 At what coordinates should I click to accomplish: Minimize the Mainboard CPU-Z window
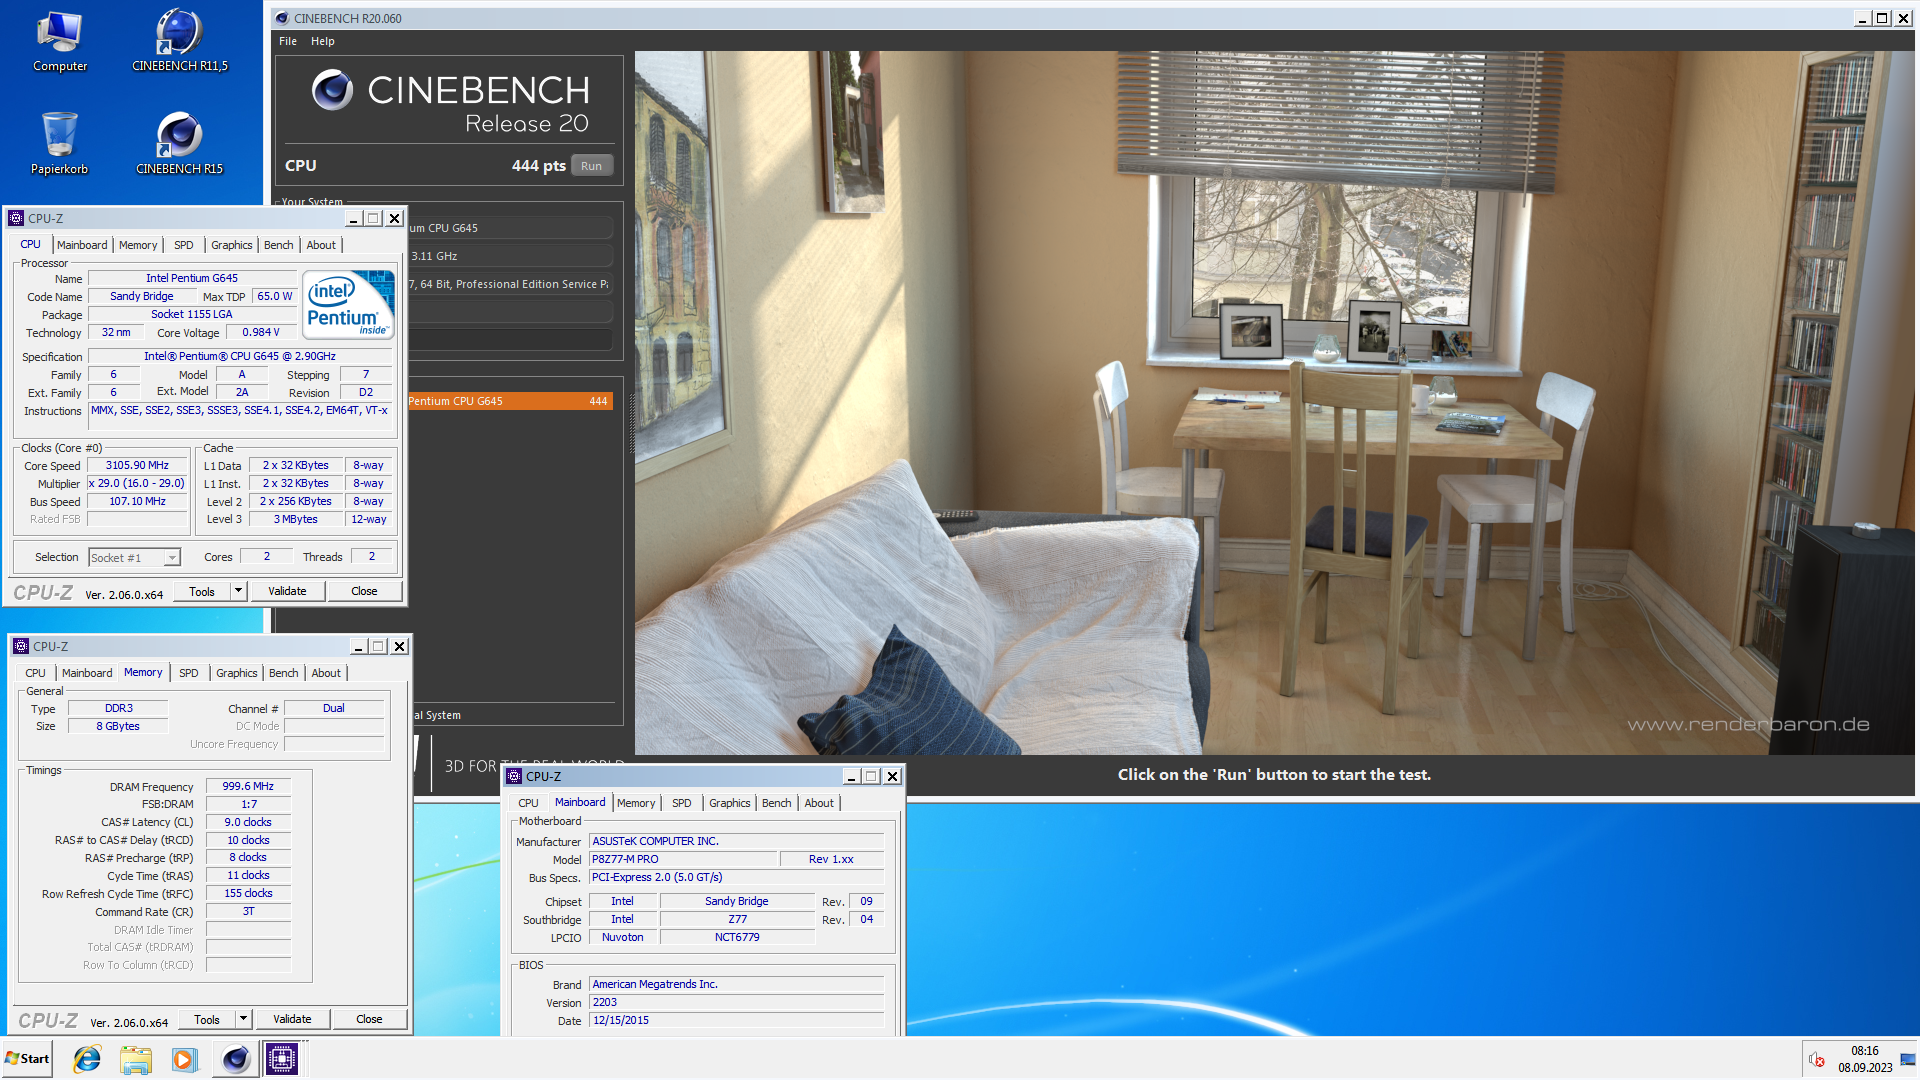pyautogui.click(x=851, y=776)
